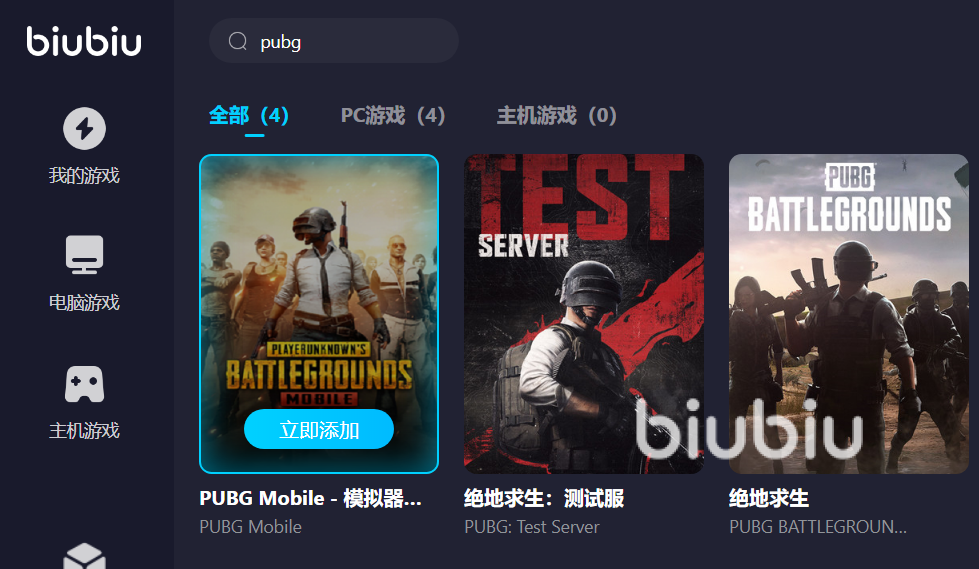Click the search magnifier icon
979x569 pixels.
[238, 41]
